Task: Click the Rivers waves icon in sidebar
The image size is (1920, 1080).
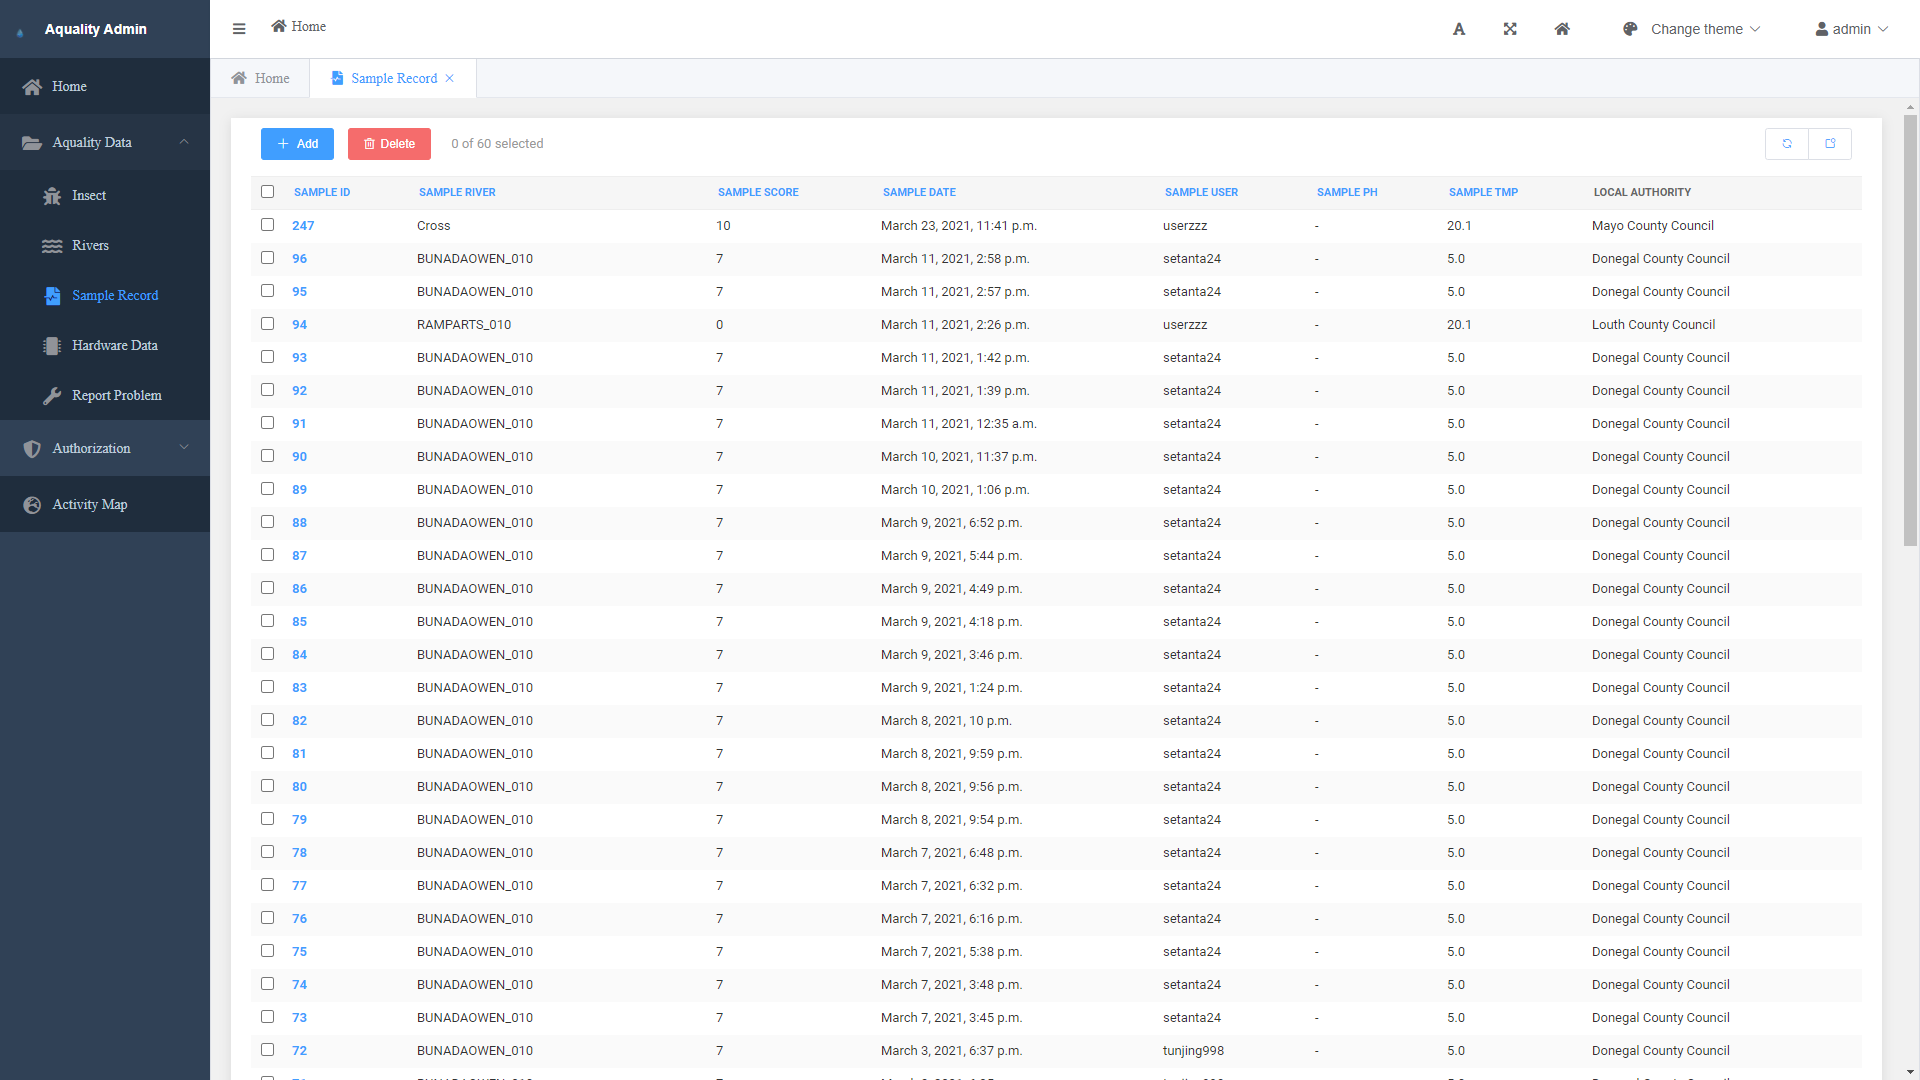Action: [x=52, y=246]
